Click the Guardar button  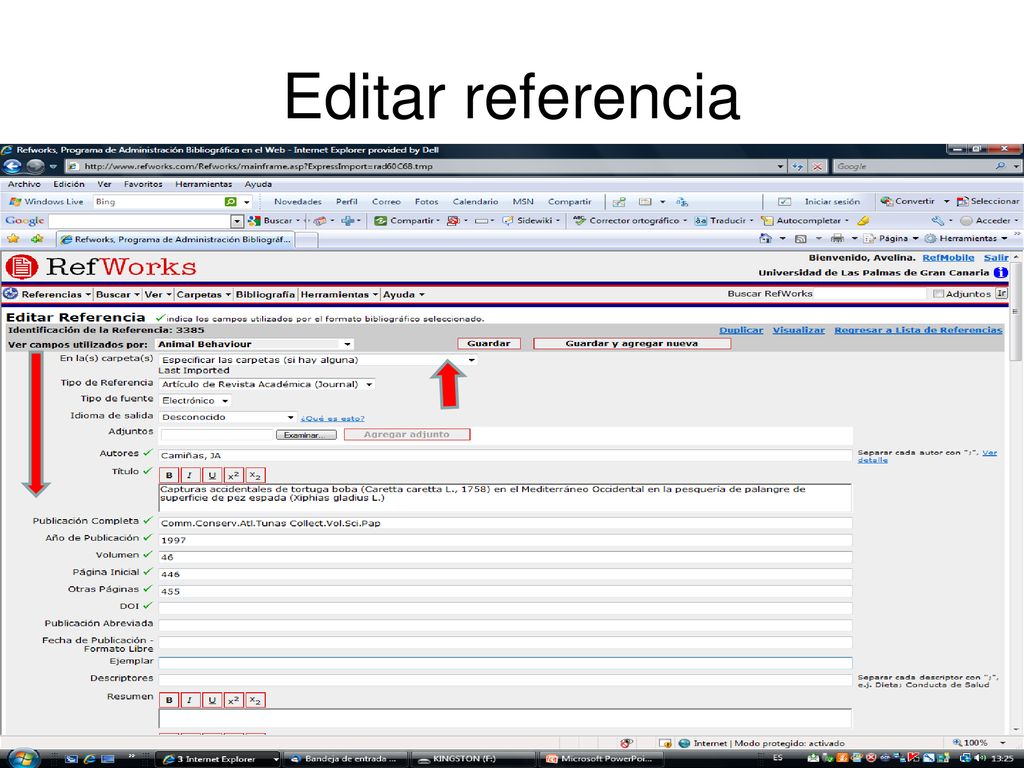(x=488, y=344)
